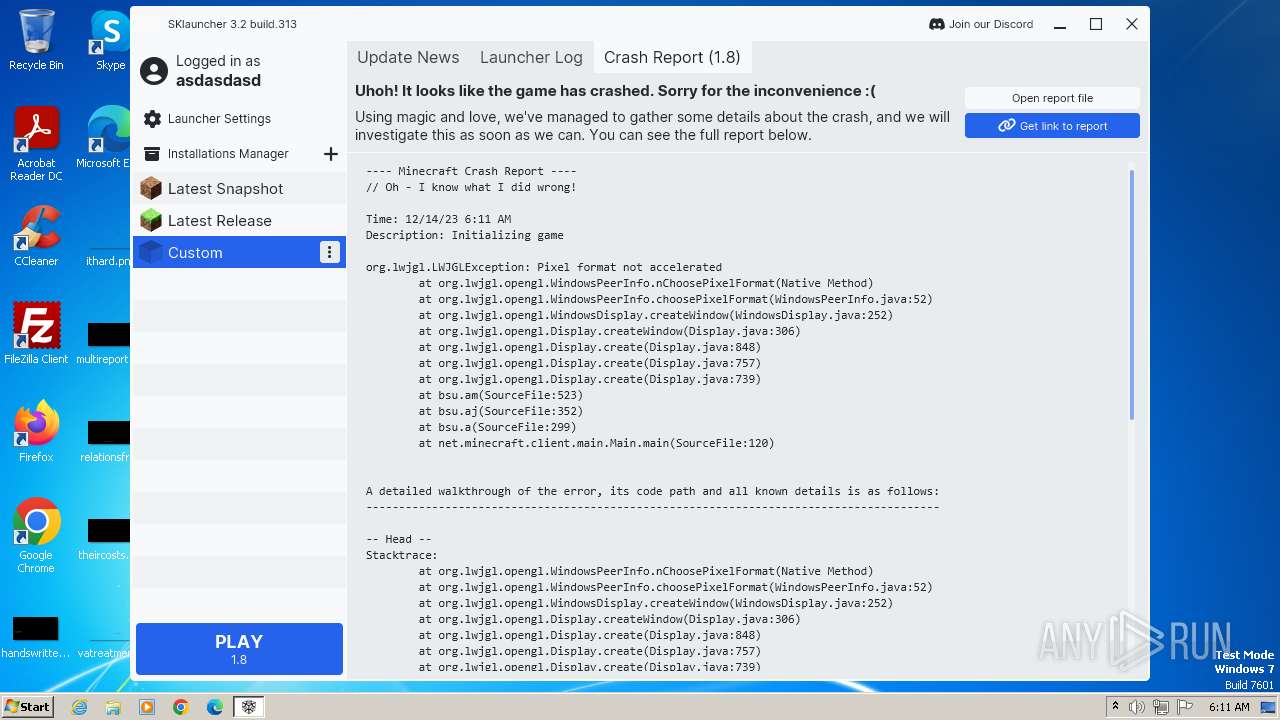Select the Latest Snapshot block icon
The height and width of the screenshot is (720, 1280).
click(x=151, y=188)
